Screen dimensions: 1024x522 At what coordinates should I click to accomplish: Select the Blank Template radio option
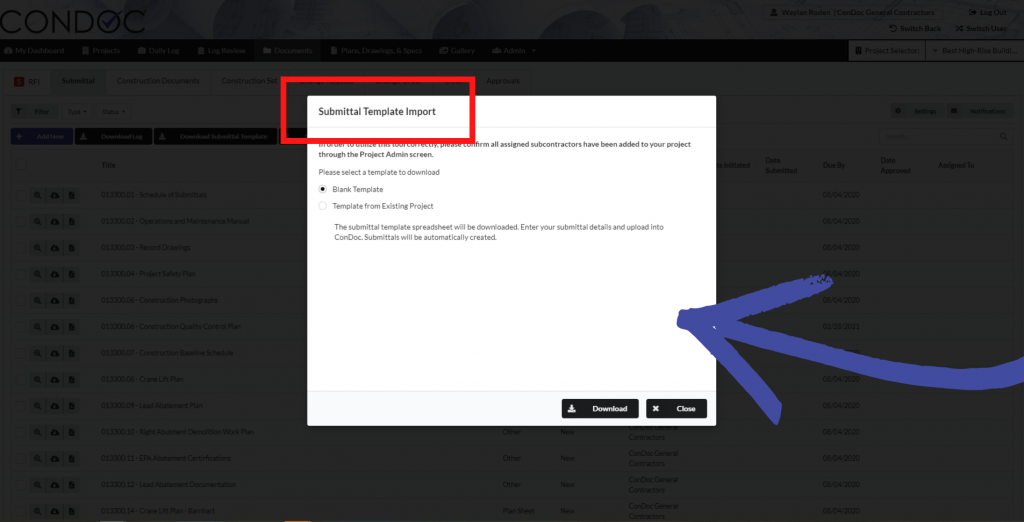323,189
